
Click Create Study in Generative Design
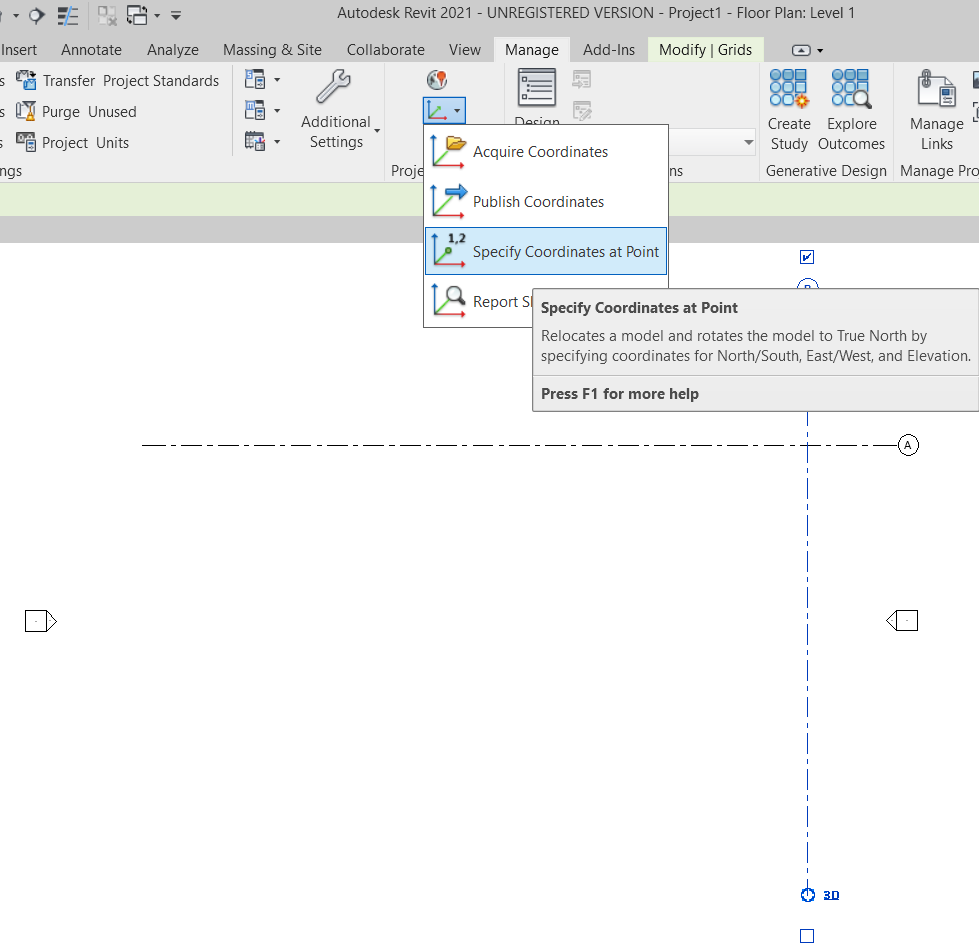789,110
